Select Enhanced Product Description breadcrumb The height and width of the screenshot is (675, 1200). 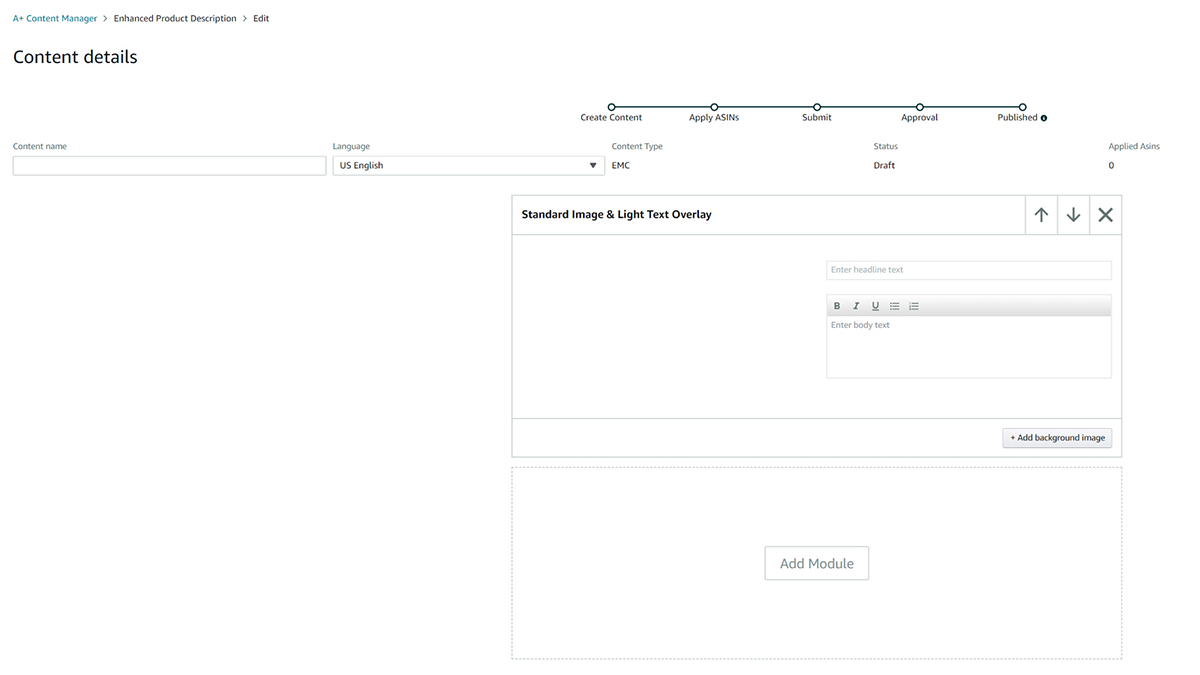175,18
